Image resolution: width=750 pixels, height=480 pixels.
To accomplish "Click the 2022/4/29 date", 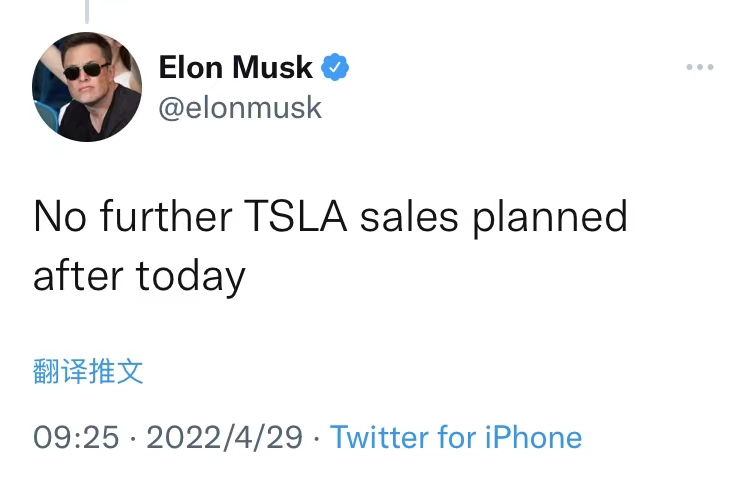I will pos(224,437).
